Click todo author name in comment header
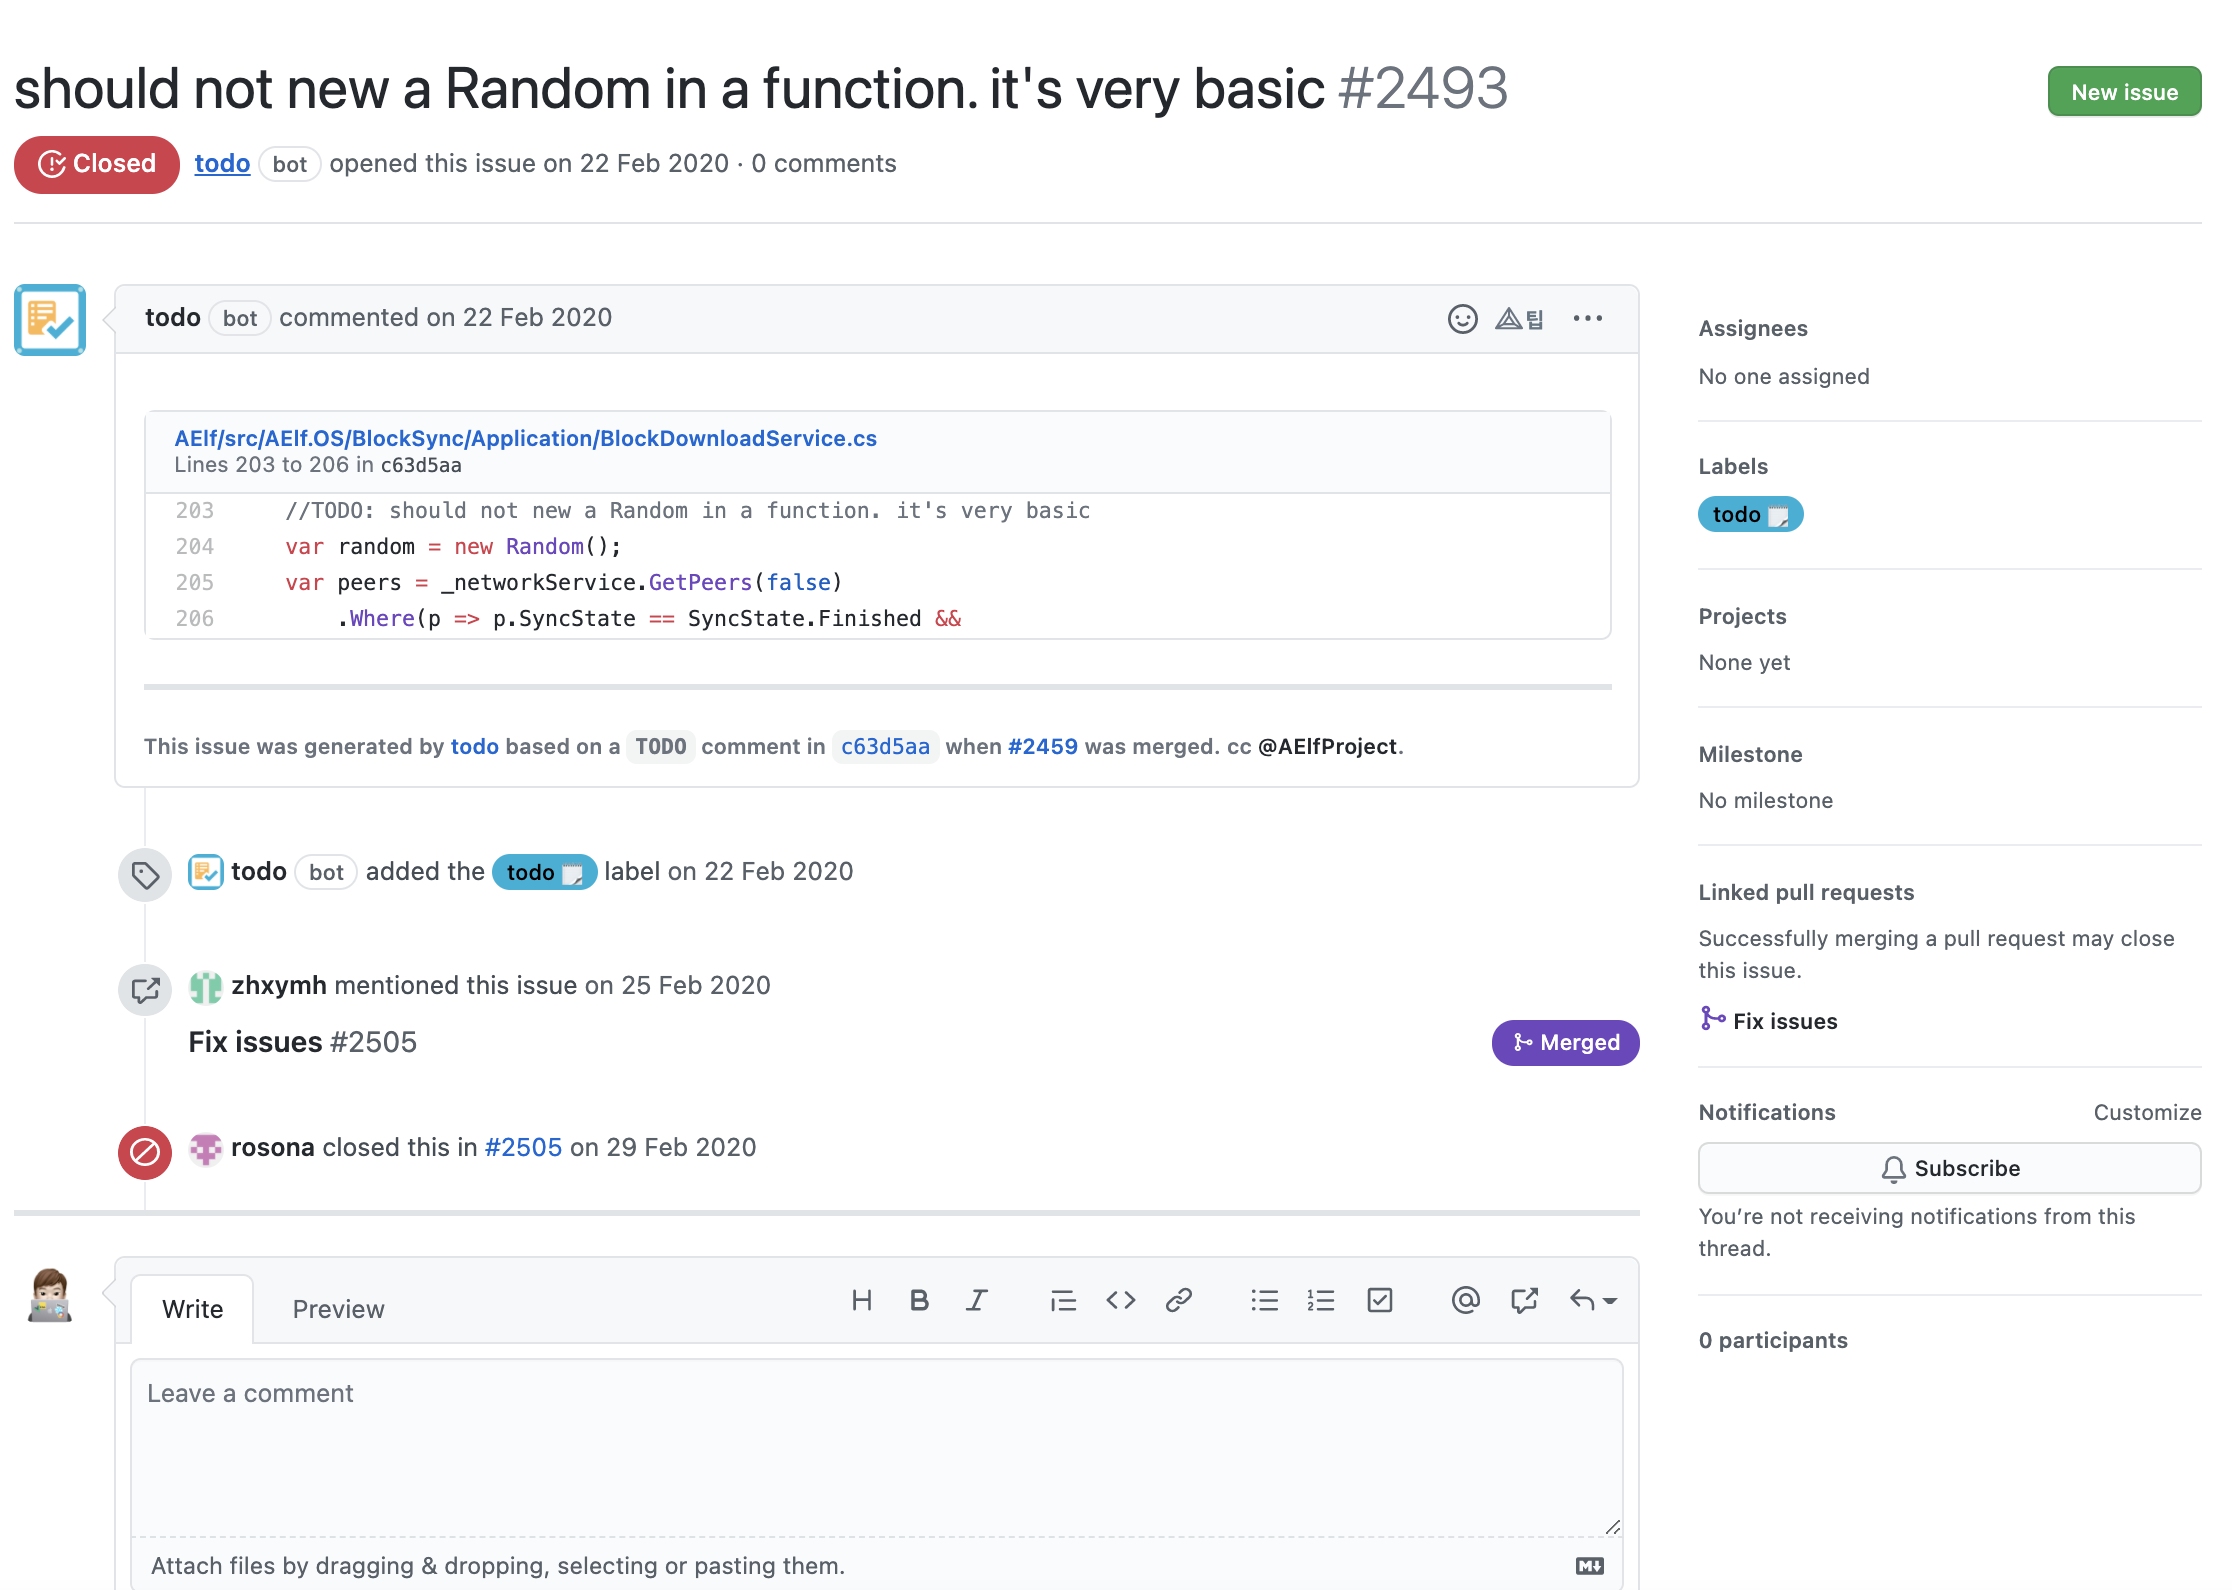The image size is (2232, 1590). [x=172, y=317]
